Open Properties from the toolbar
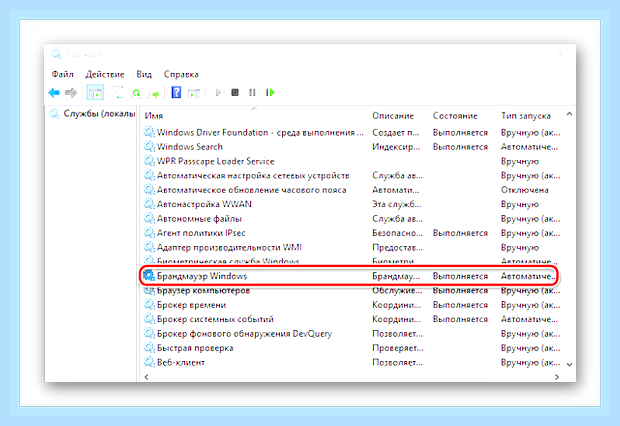Image resolution: width=620 pixels, height=426 pixels. pyautogui.click(x=117, y=93)
